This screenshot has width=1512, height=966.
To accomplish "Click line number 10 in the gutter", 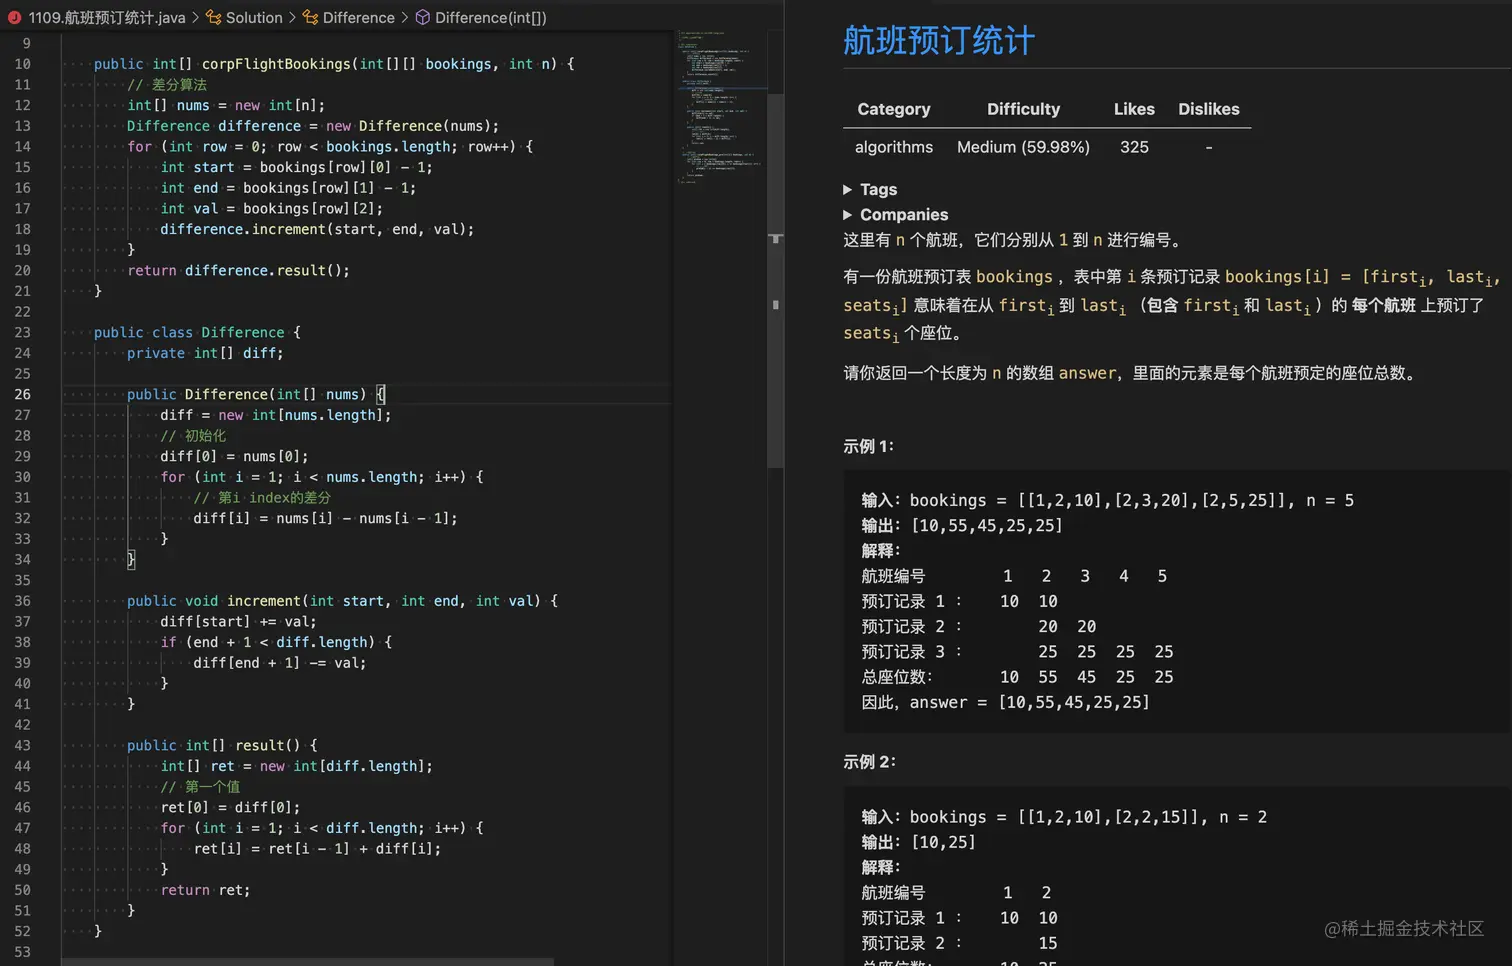I will [x=22, y=64].
